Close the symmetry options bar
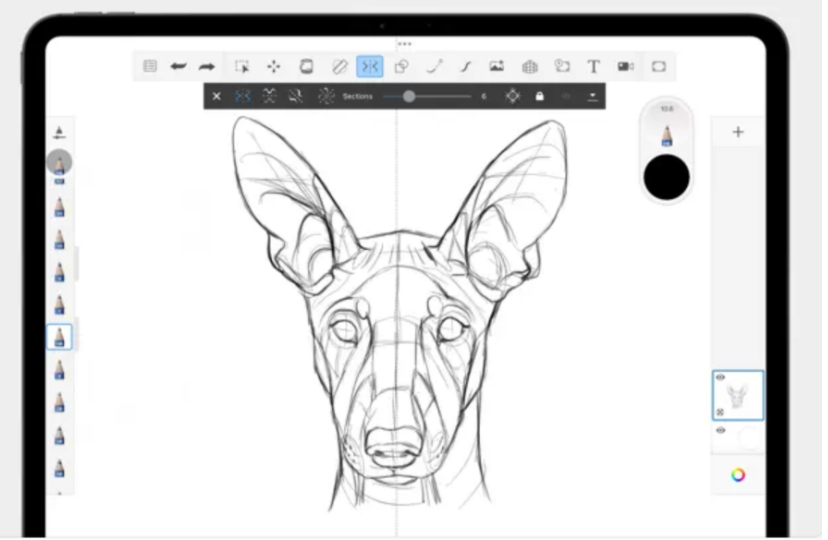 click(x=216, y=96)
